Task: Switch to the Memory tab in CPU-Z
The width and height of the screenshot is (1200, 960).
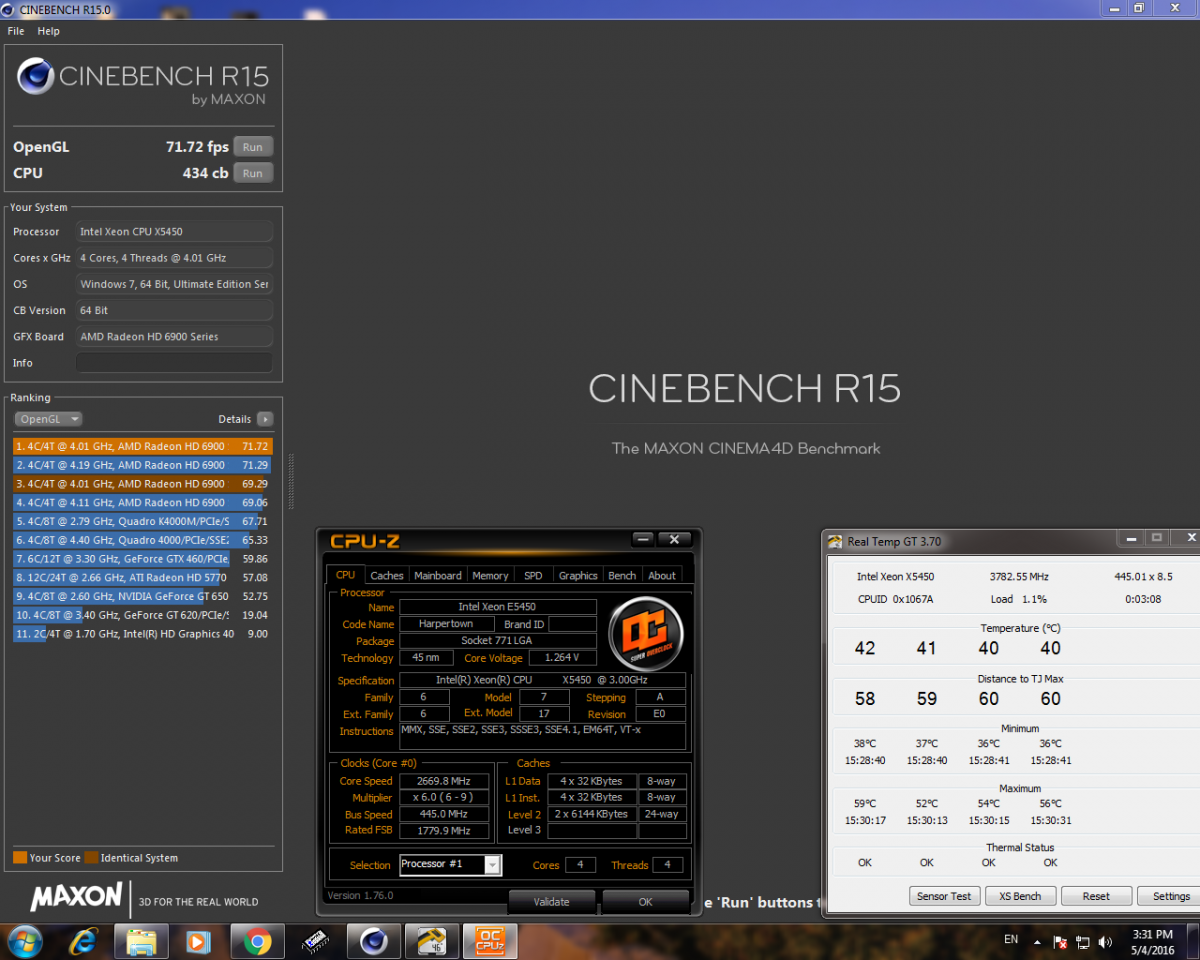Action: pos(490,575)
